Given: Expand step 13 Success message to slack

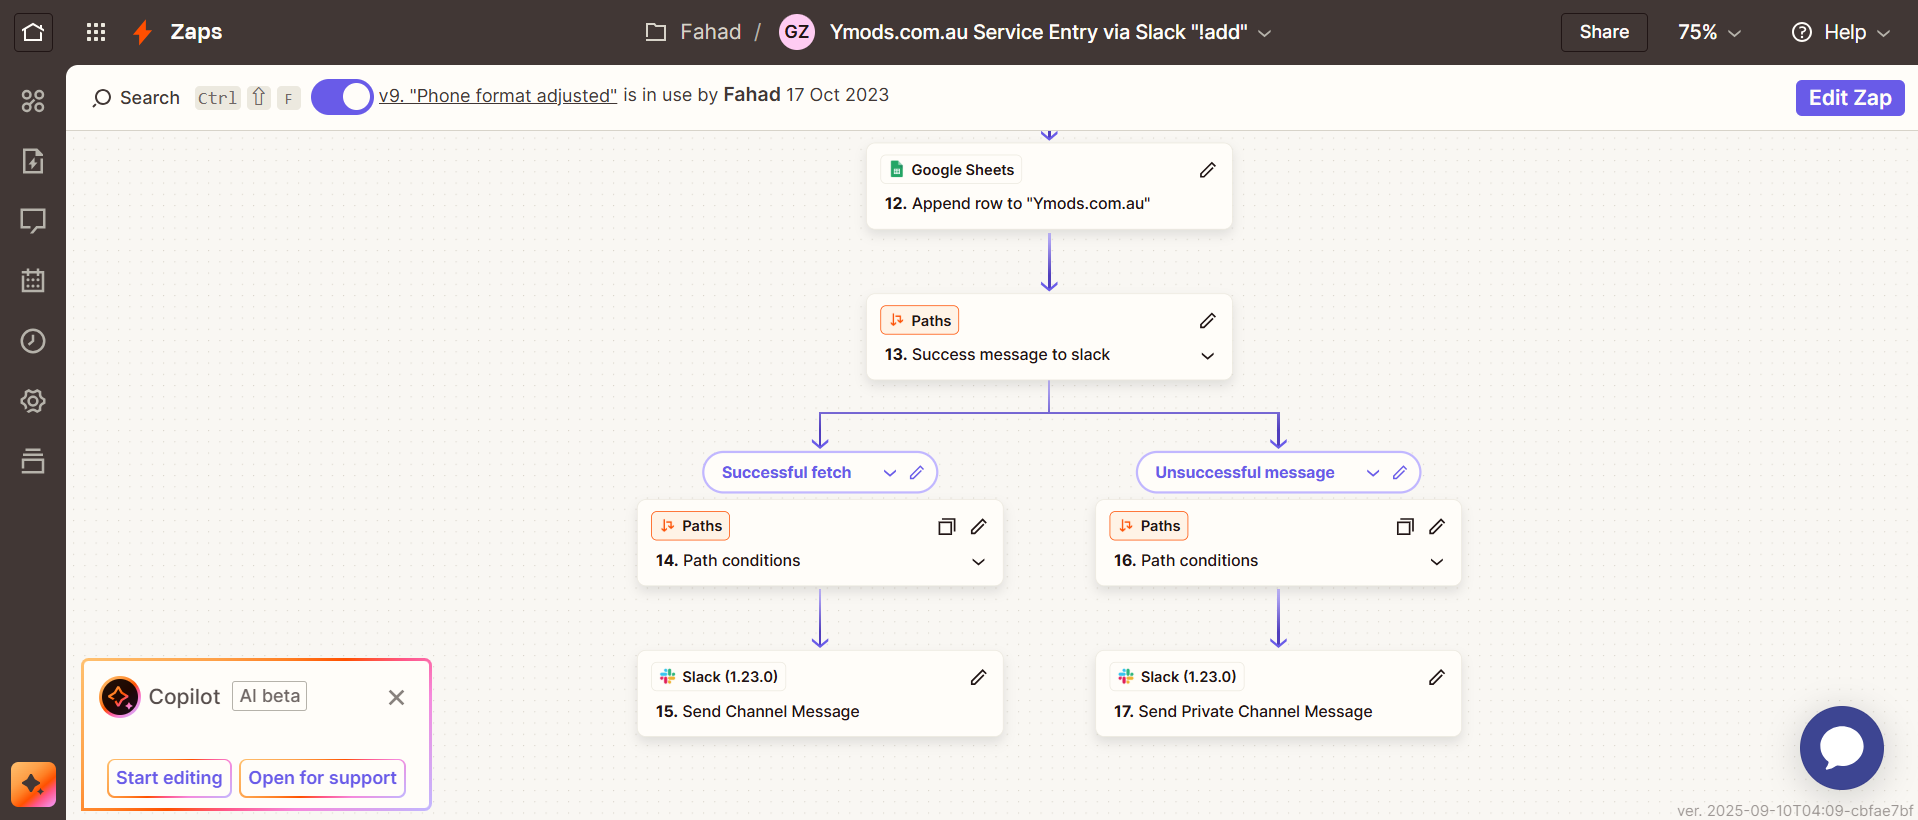Looking at the screenshot, I should (x=1207, y=356).
